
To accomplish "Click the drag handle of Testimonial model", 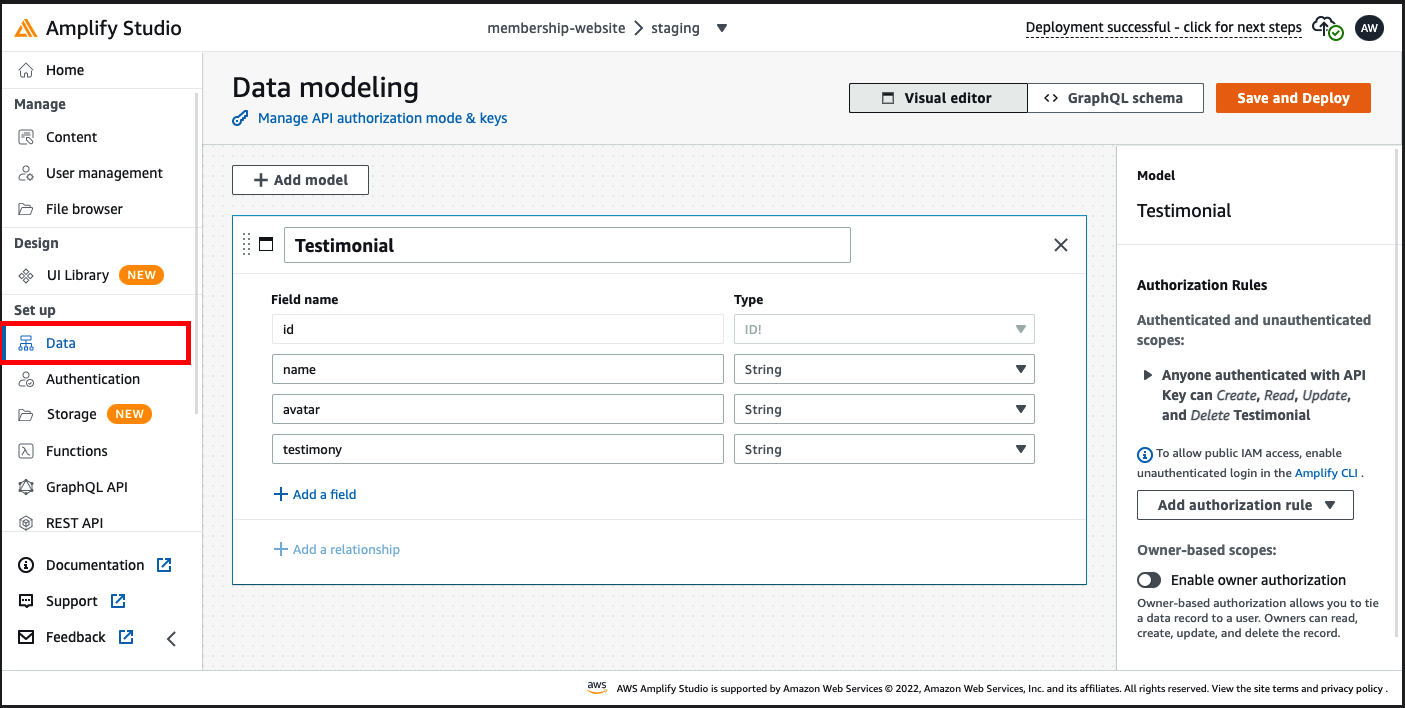I will pyautogui.click(x=247, y=244).
